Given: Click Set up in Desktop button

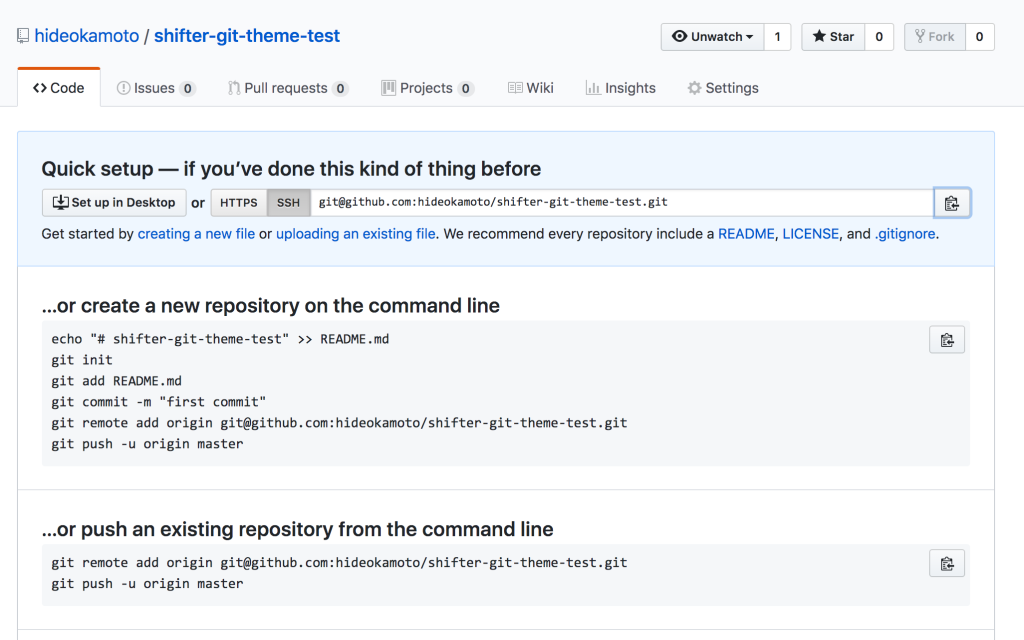Looking at the screenshot, I should pos(114,203).
